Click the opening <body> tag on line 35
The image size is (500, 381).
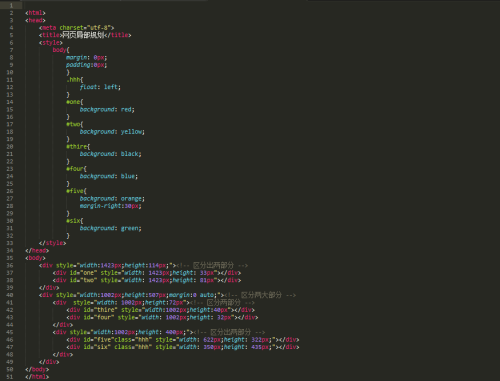tap(35, 258)
